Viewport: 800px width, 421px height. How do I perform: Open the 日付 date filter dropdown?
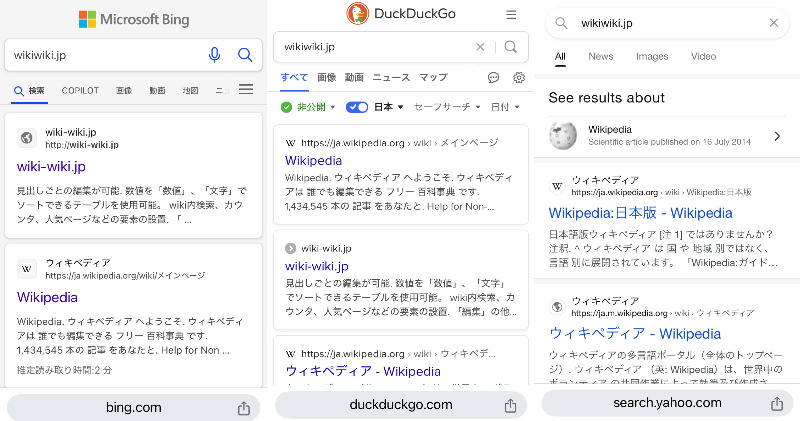coord(505,106)
